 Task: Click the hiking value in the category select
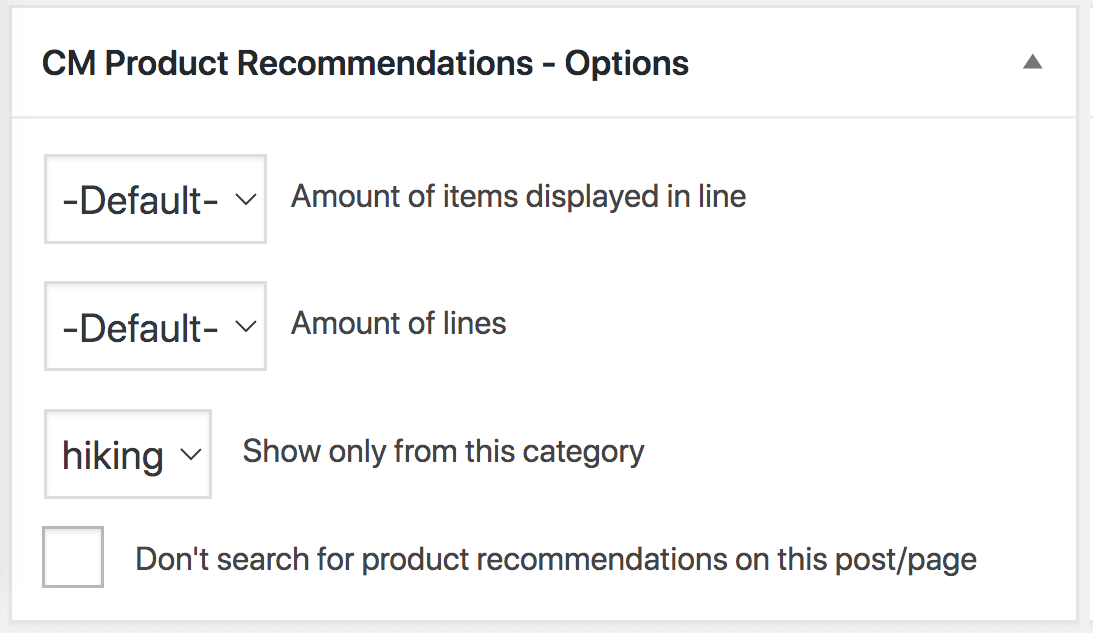[112, 456]
